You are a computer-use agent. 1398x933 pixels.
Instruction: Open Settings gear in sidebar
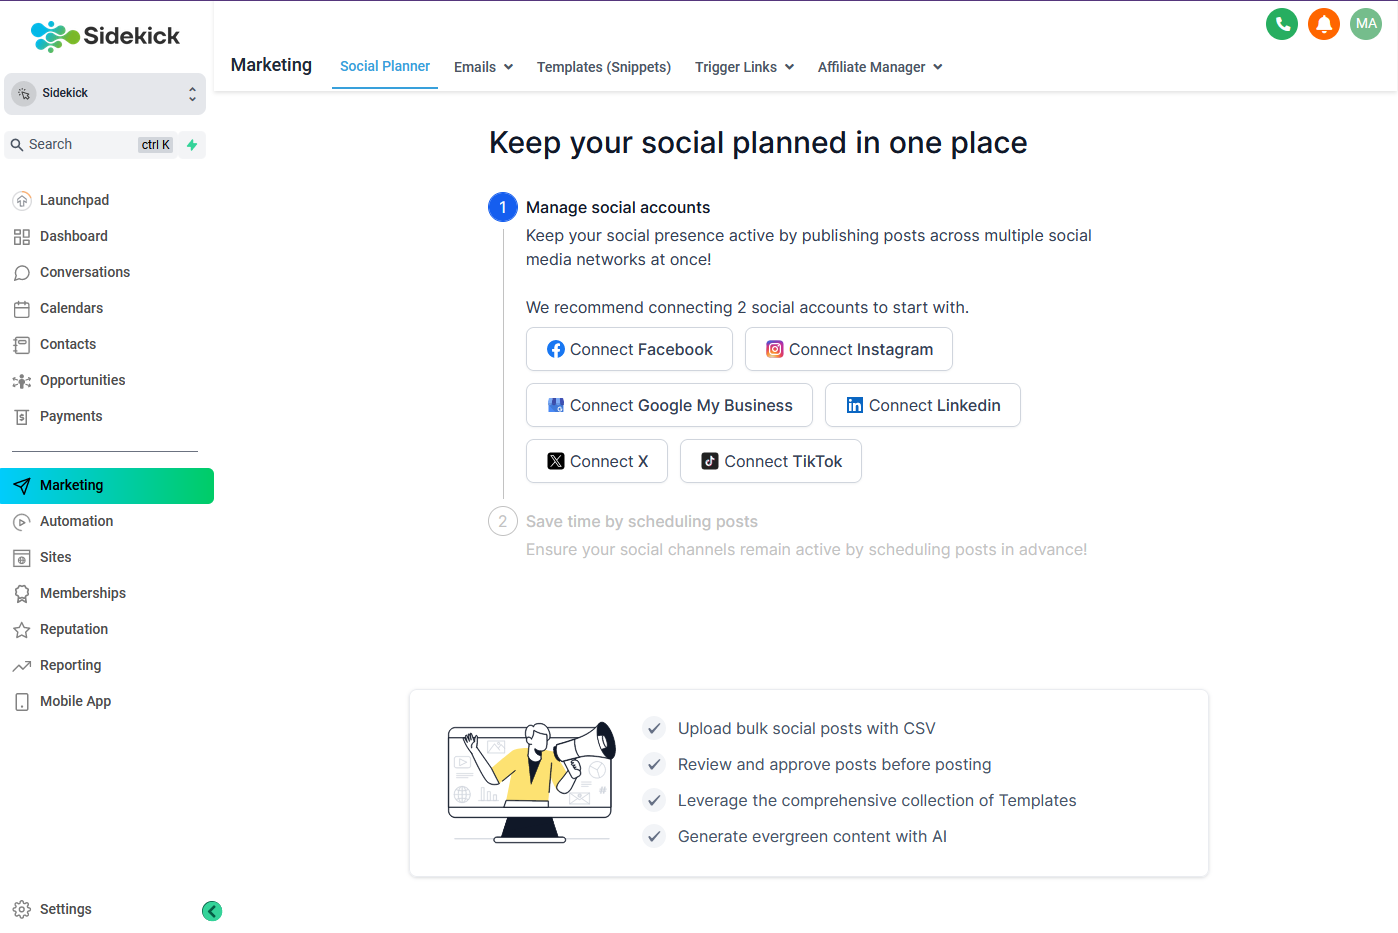tap(52, 909)
